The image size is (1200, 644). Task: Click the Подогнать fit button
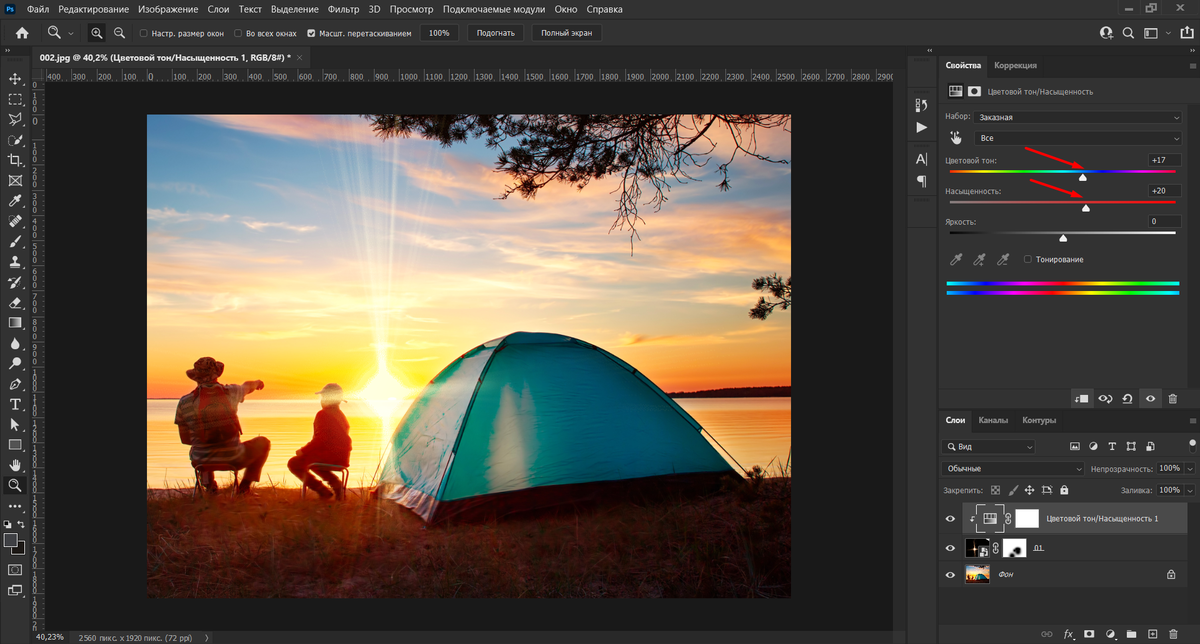click(x=496, y=33)
